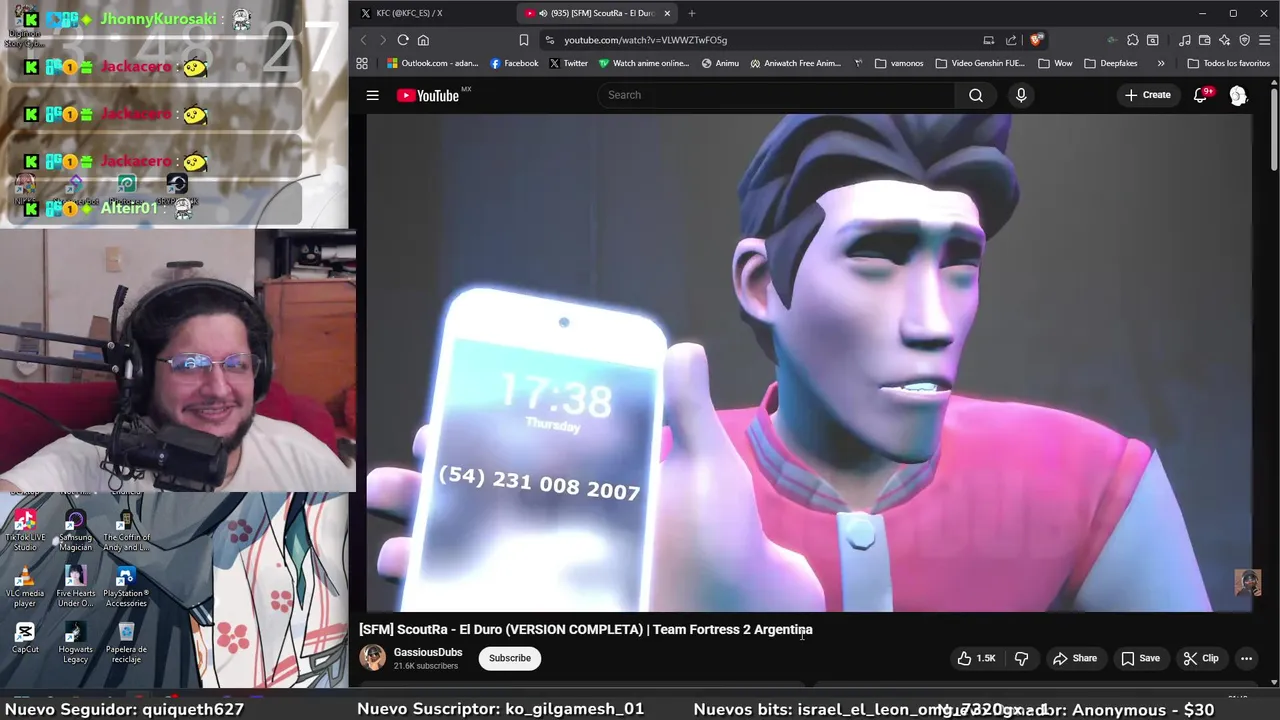Open more actions for the video
This screenshot has width=1280, height=720.
(1246, 658)
